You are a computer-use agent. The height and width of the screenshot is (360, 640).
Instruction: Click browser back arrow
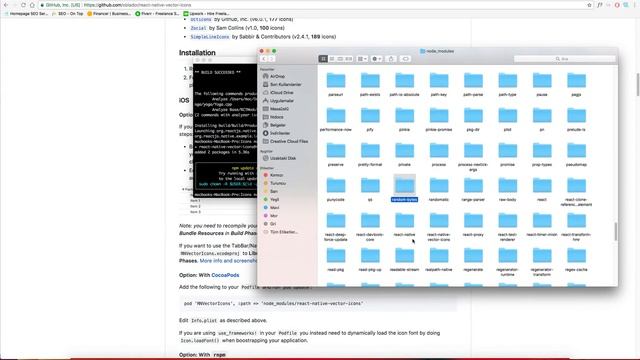click(6, 5)
